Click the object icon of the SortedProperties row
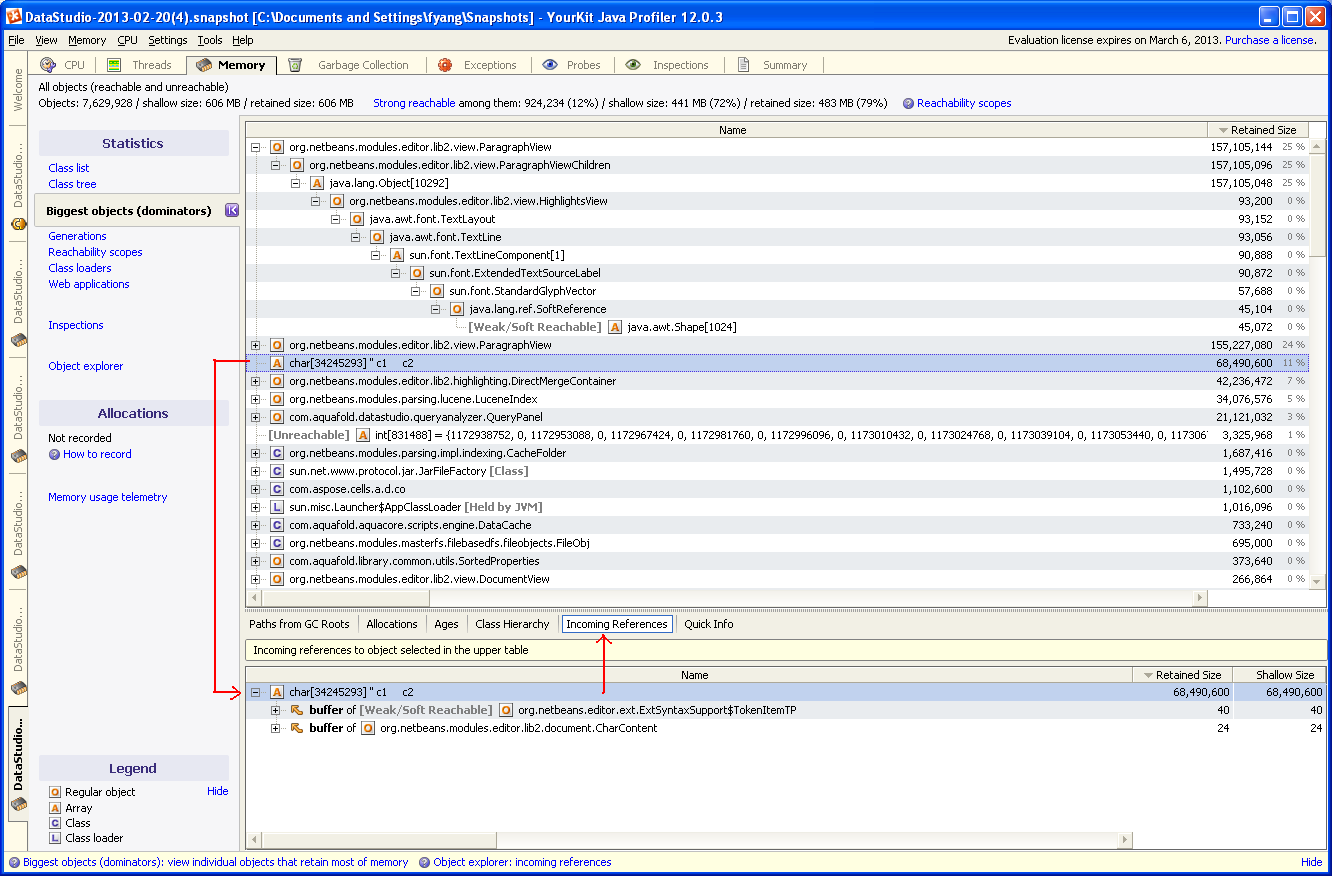Screen dimensions: 1332x876 277,561
